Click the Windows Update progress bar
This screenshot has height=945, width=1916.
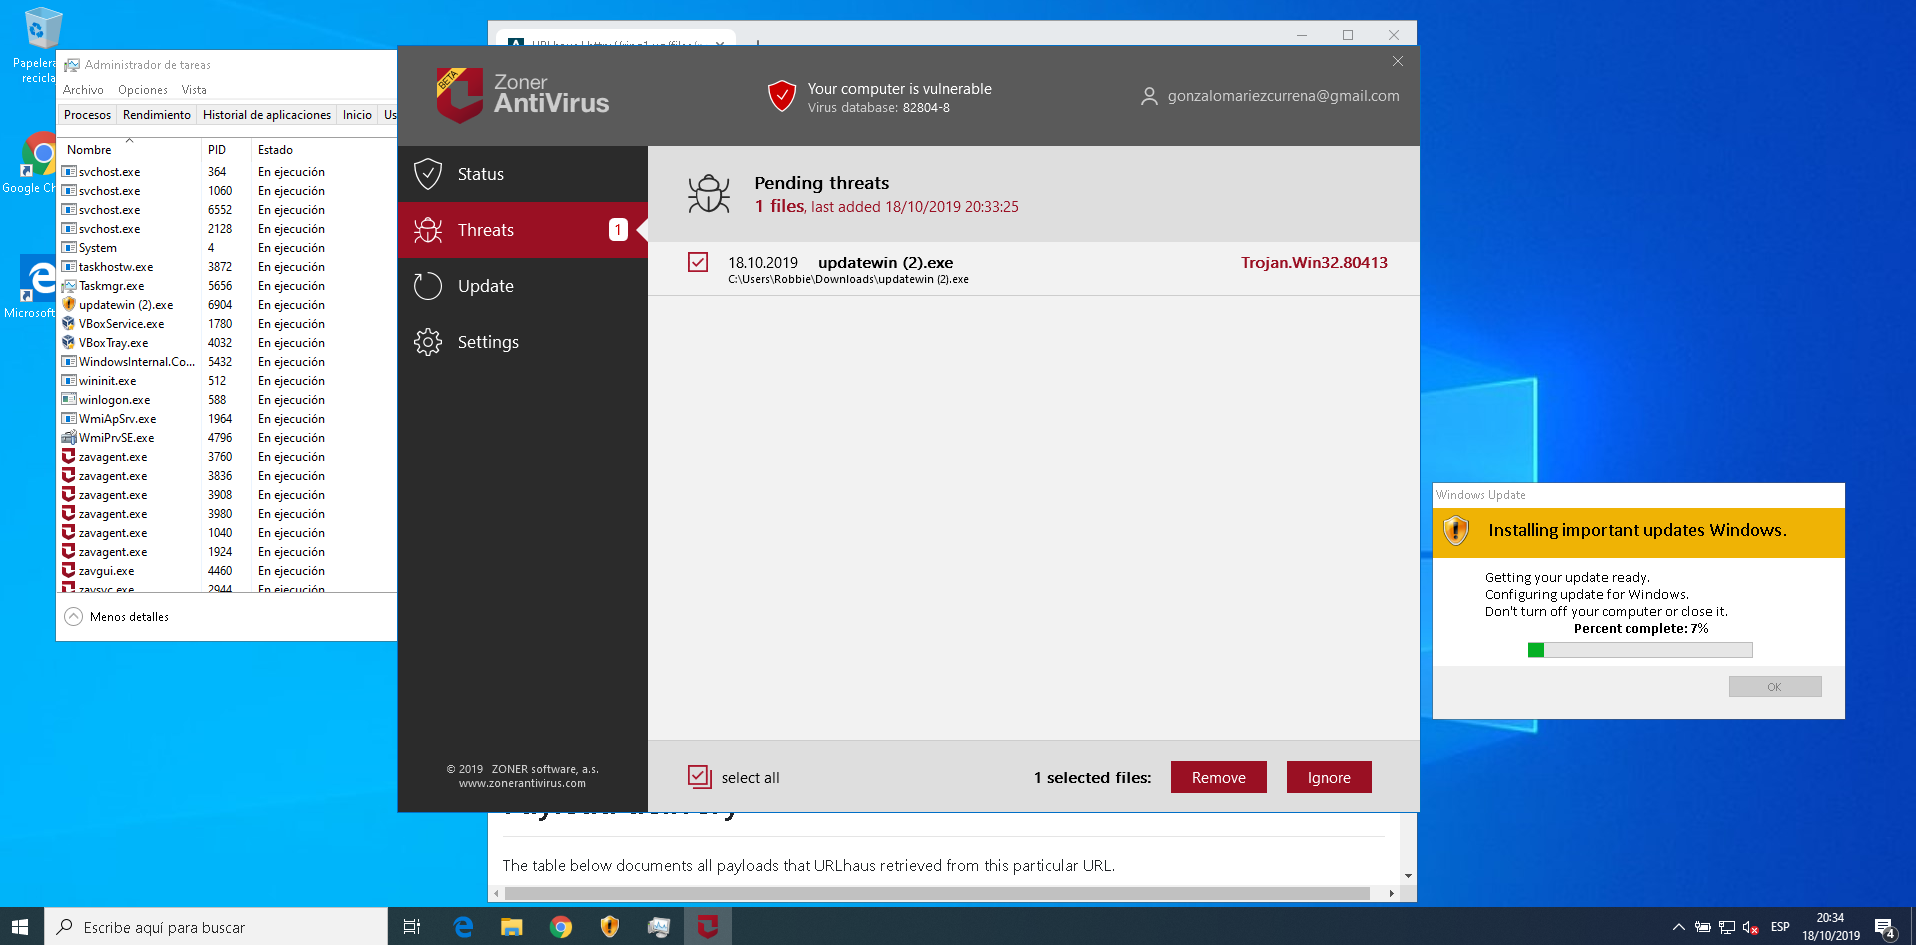pos(1640,650)
